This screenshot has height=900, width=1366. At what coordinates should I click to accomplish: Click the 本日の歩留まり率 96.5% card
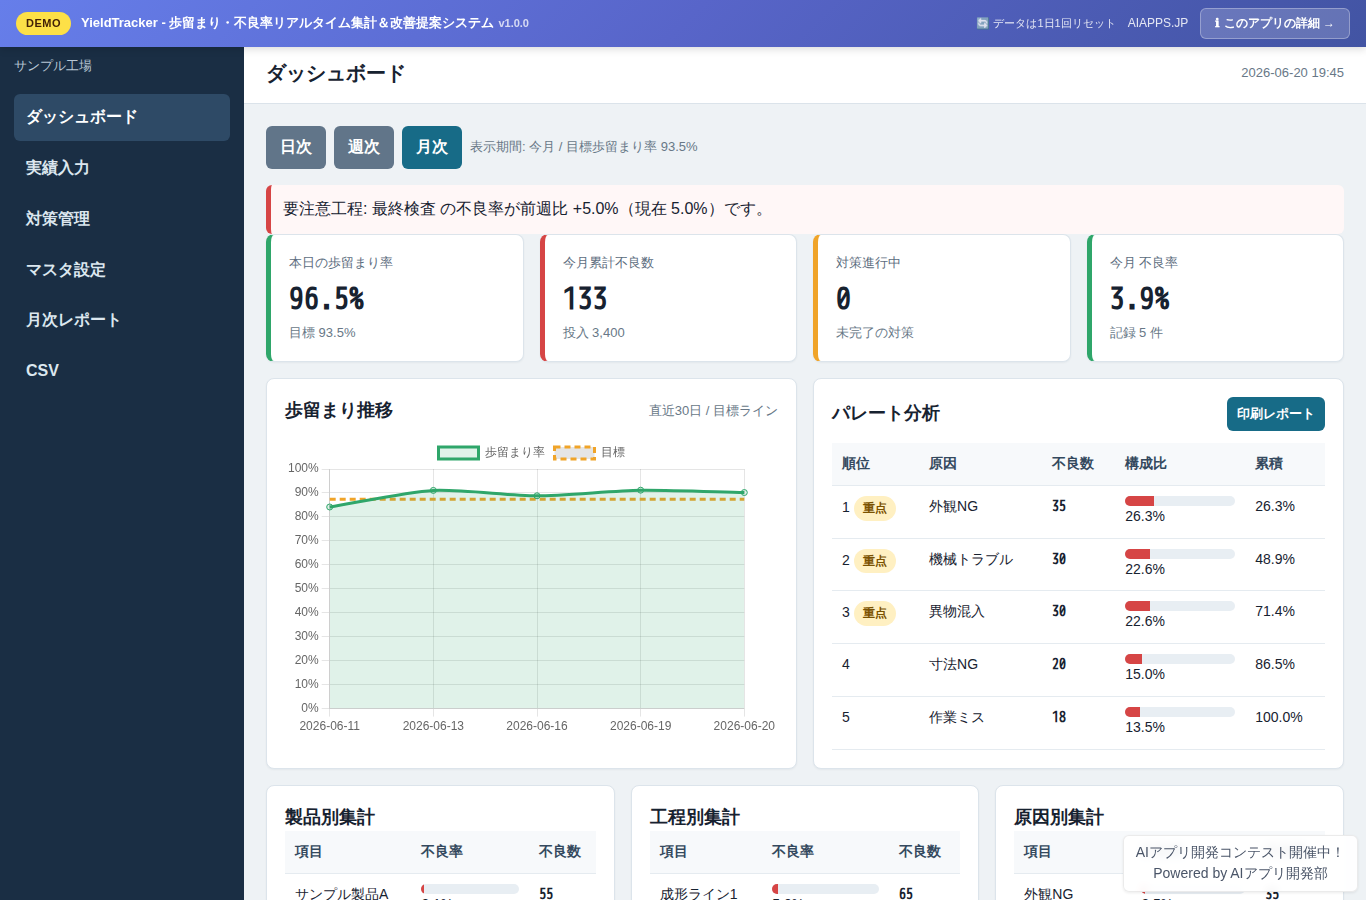[x=395, y=298]
